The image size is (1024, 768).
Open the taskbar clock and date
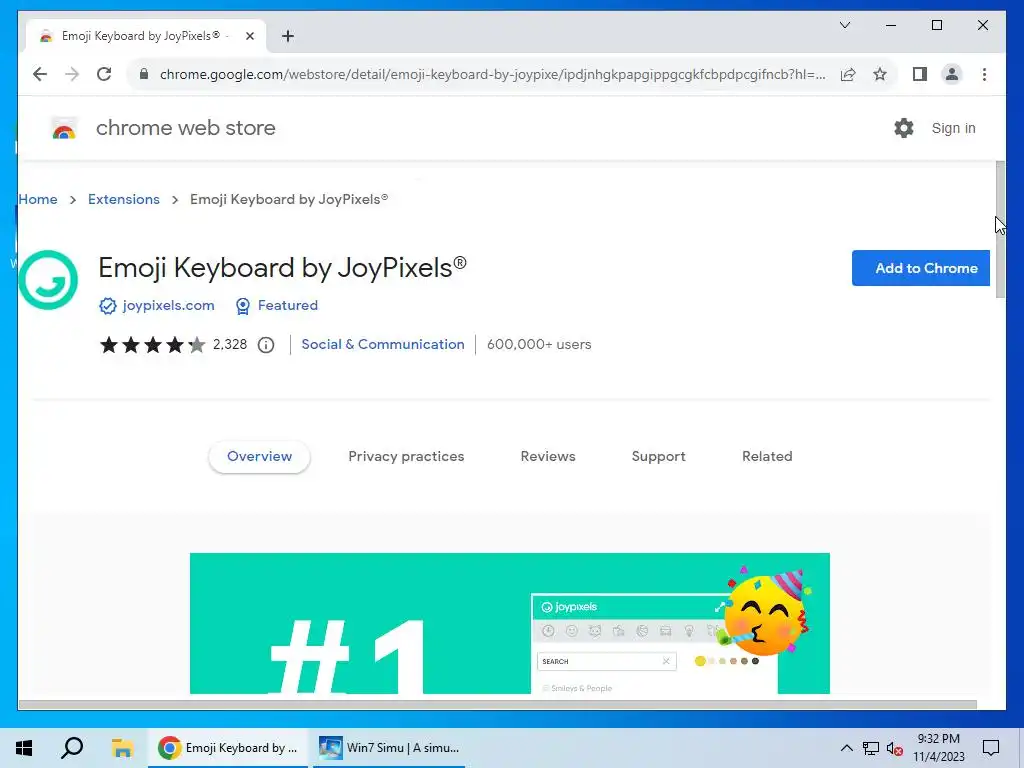tap(938, 748)
